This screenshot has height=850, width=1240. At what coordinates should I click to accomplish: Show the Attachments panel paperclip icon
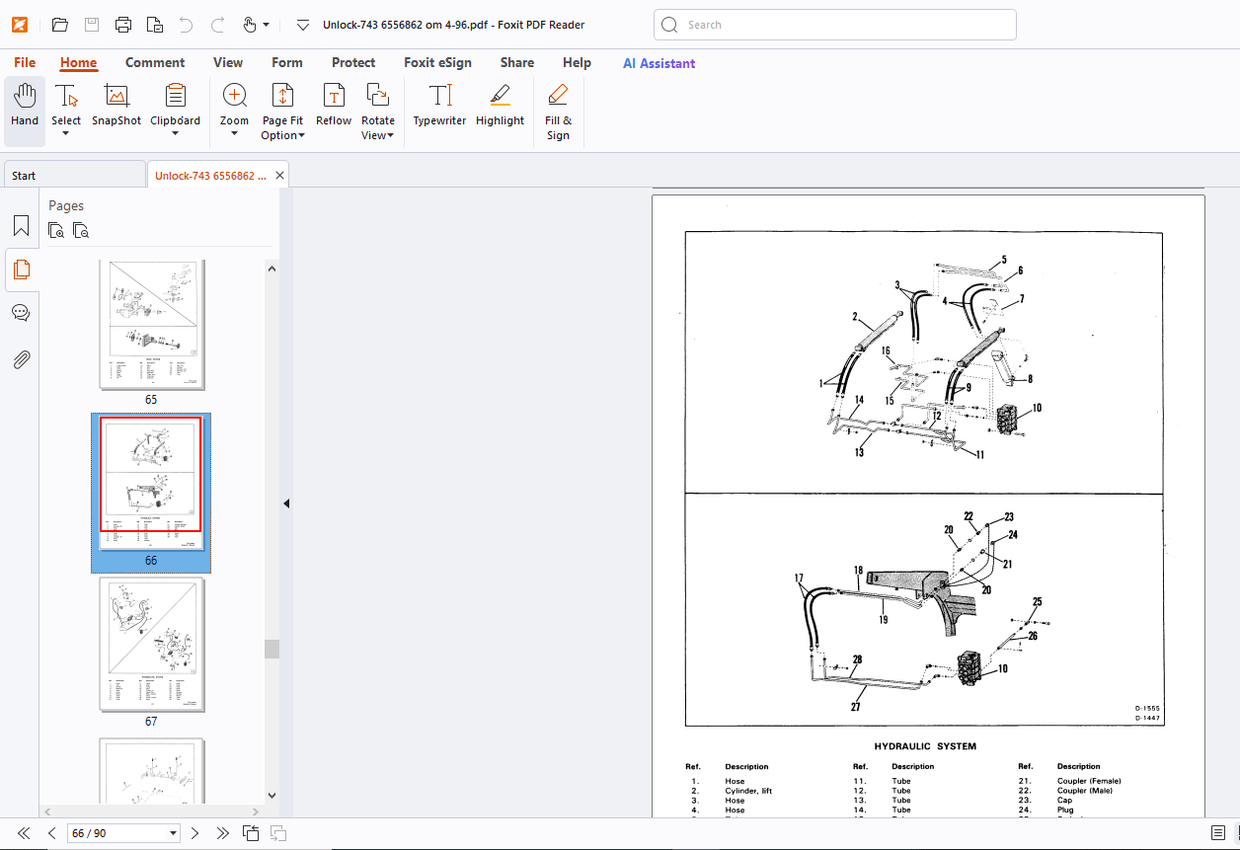tap(21, 360)
